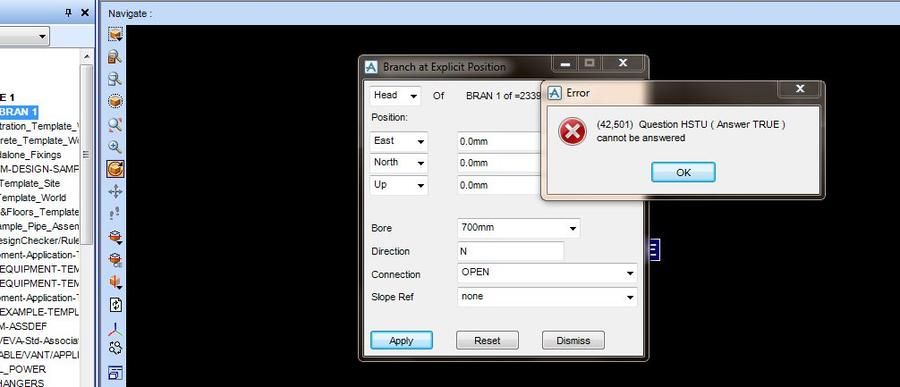Viewport: 900px width, 387px height.
Task: Click the Apply button
Action: tap(401, 340)
